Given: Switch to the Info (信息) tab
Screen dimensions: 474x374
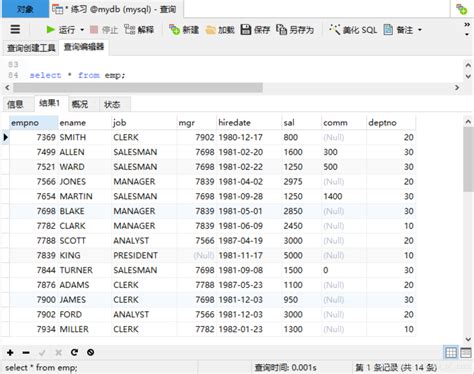Looking at the screenshot, I should [15, 104].
